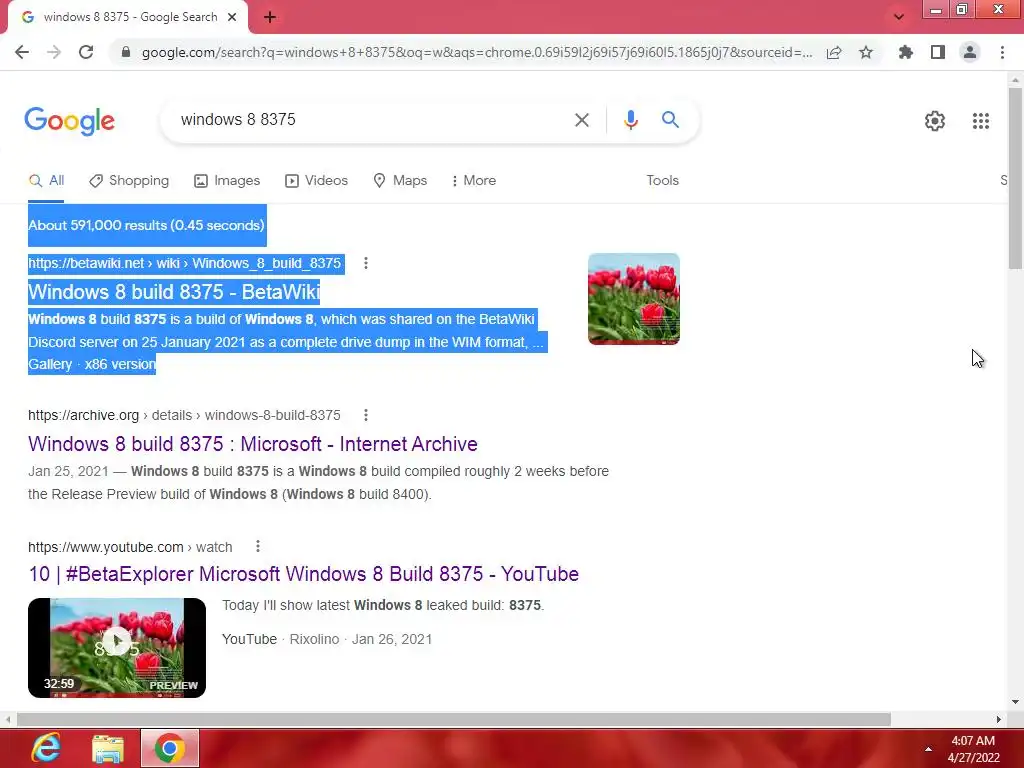Open the Chrome profile avatar
Screen dimensions: 1024x768
click(x=970, y=52)
